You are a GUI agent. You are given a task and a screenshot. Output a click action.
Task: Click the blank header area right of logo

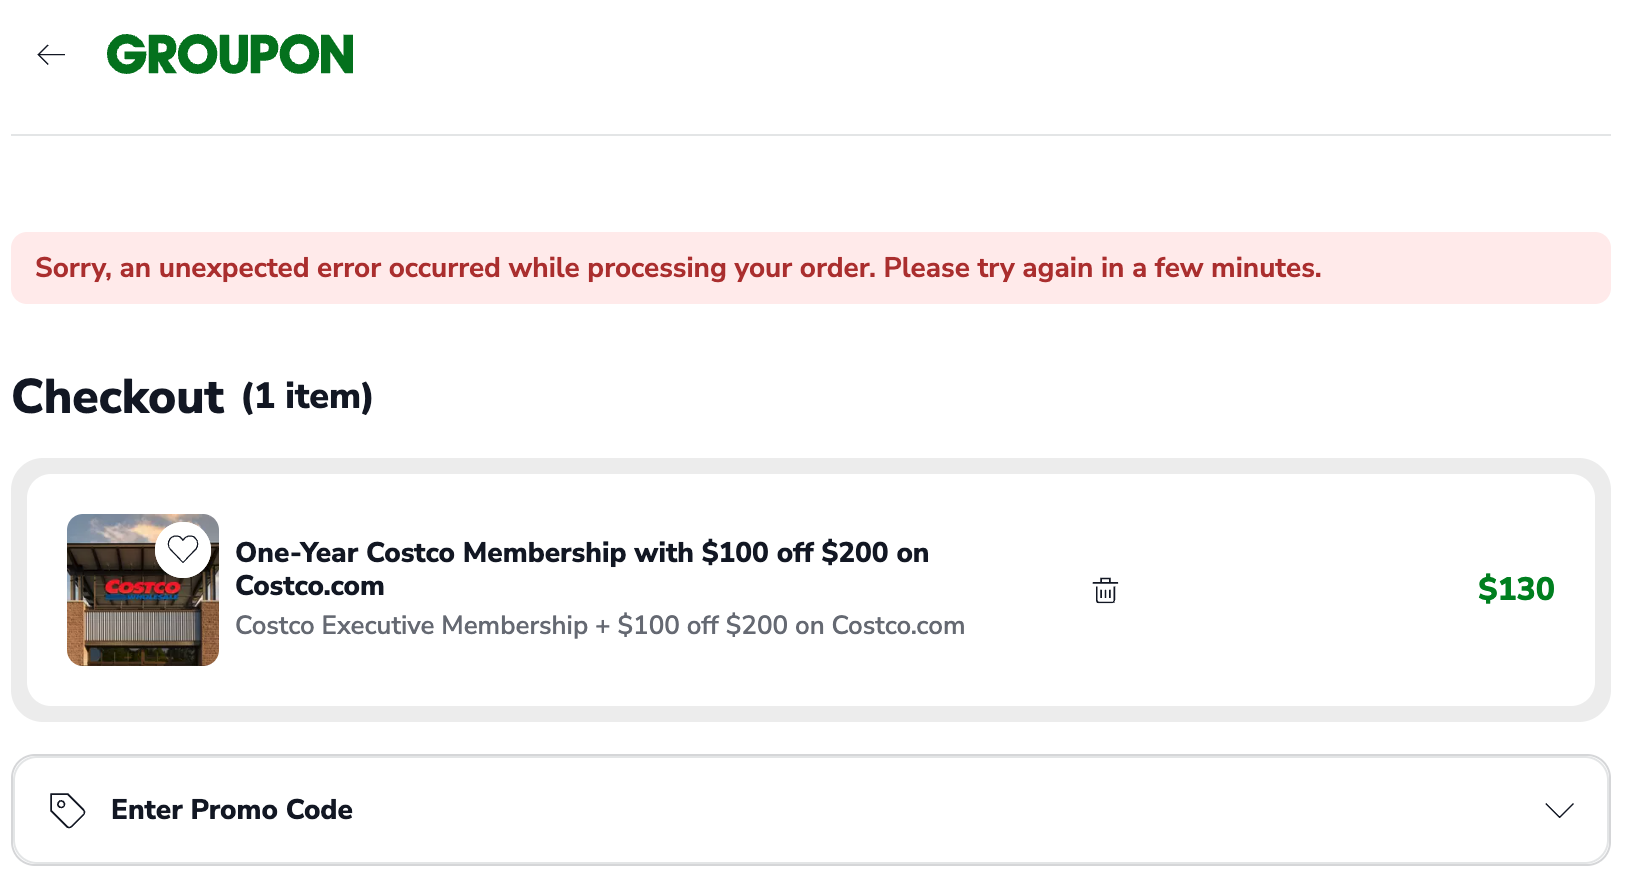click(900, 55)
